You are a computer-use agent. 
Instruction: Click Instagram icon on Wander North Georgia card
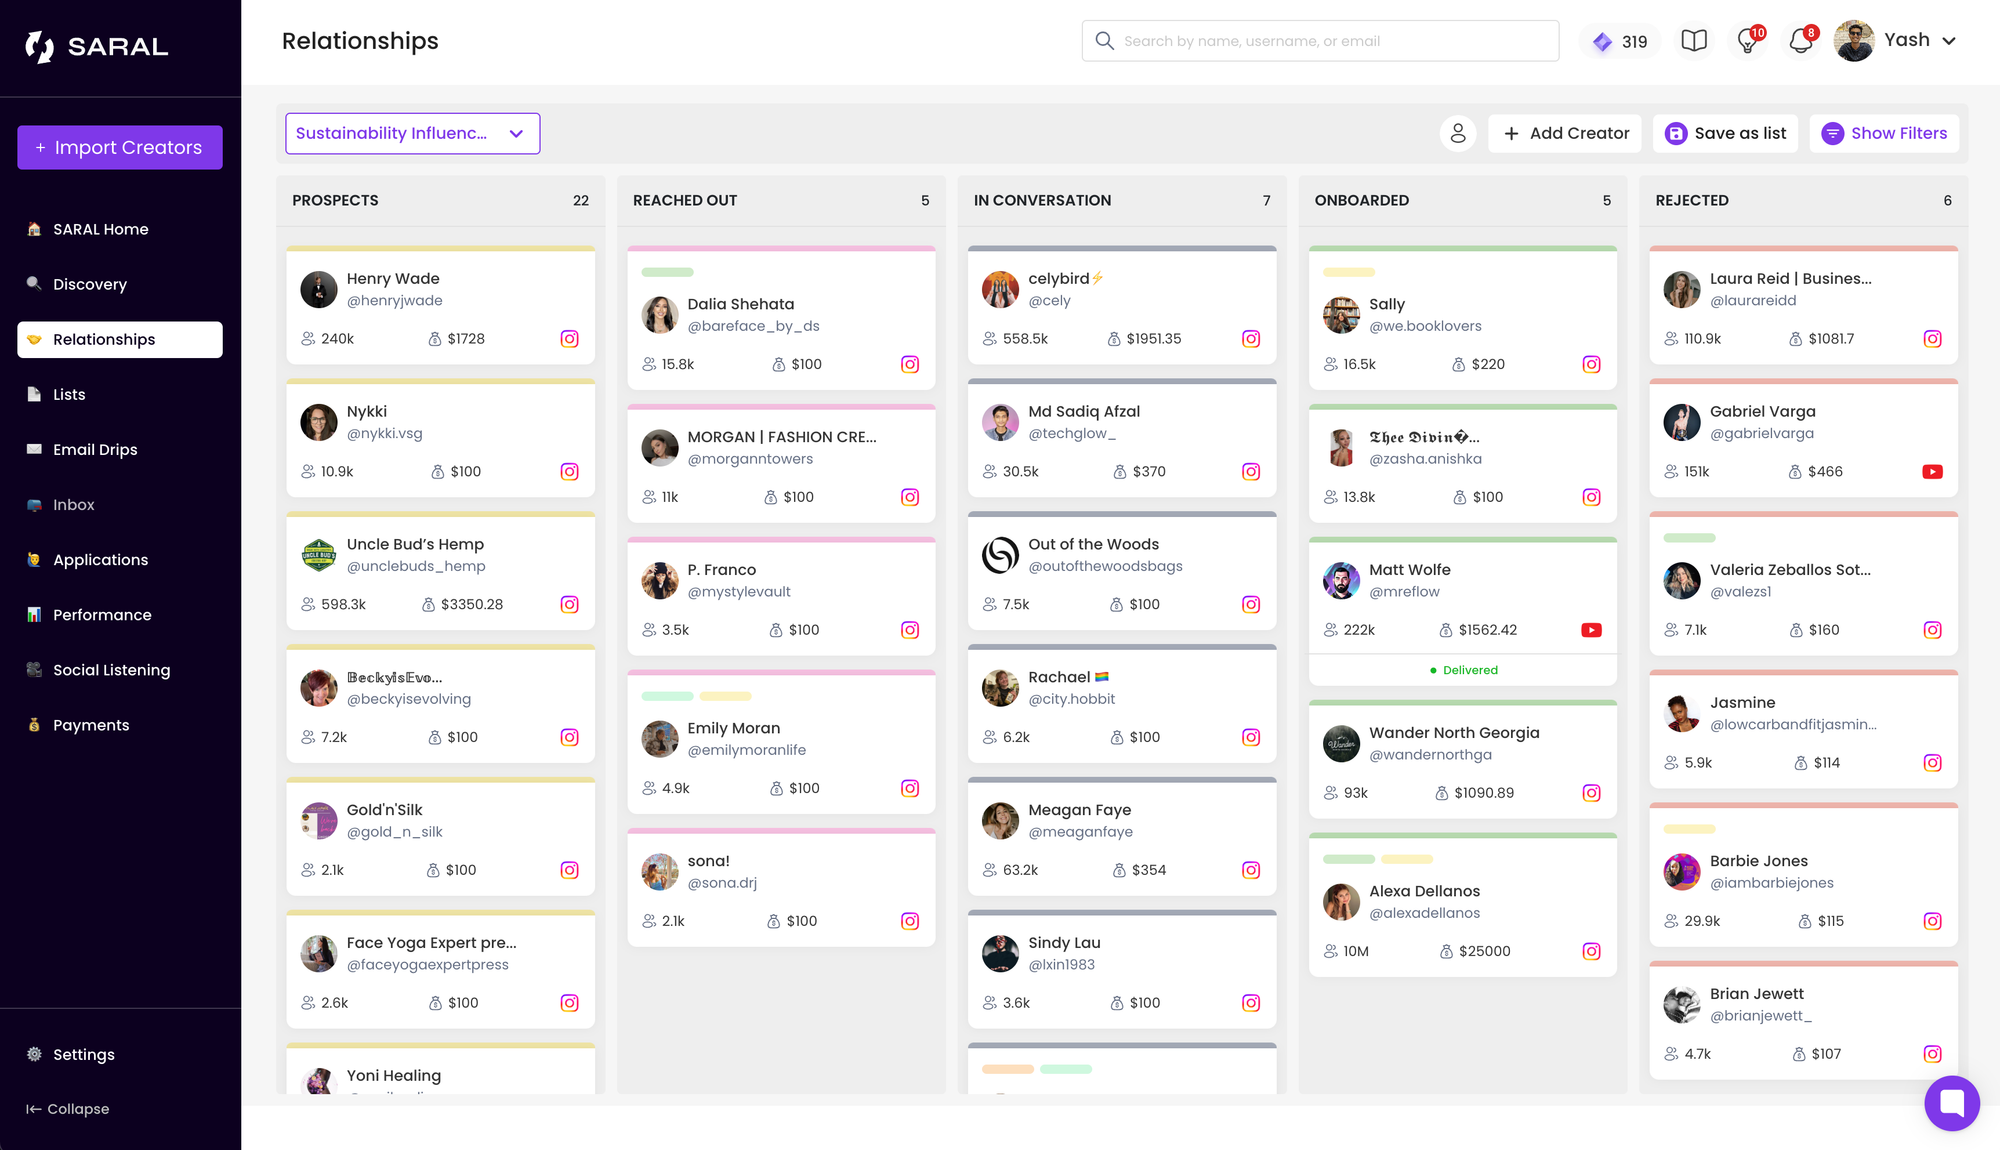(1591, 793)
